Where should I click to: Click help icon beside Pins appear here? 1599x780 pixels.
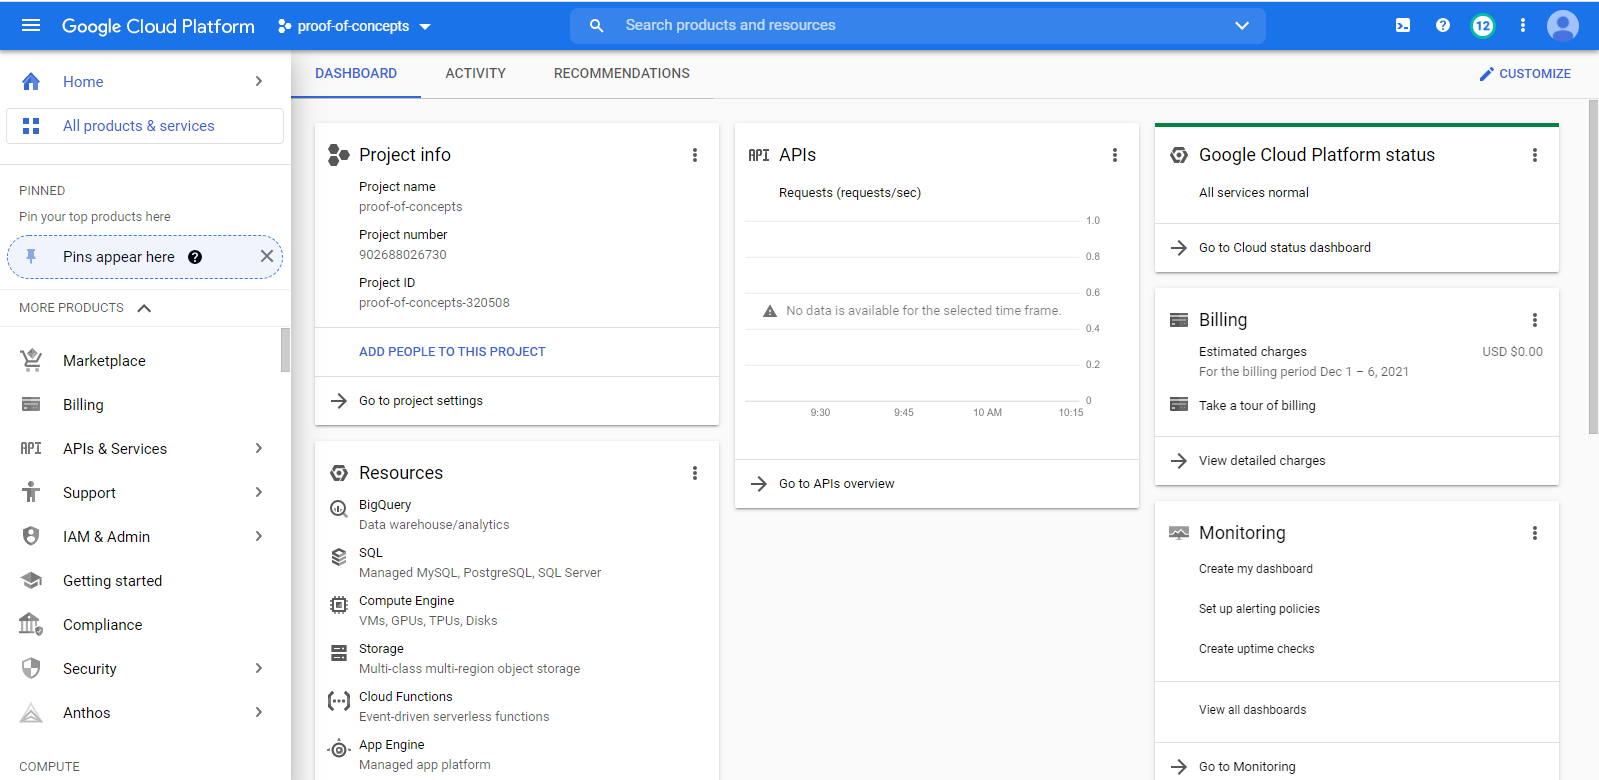[195, 257]
